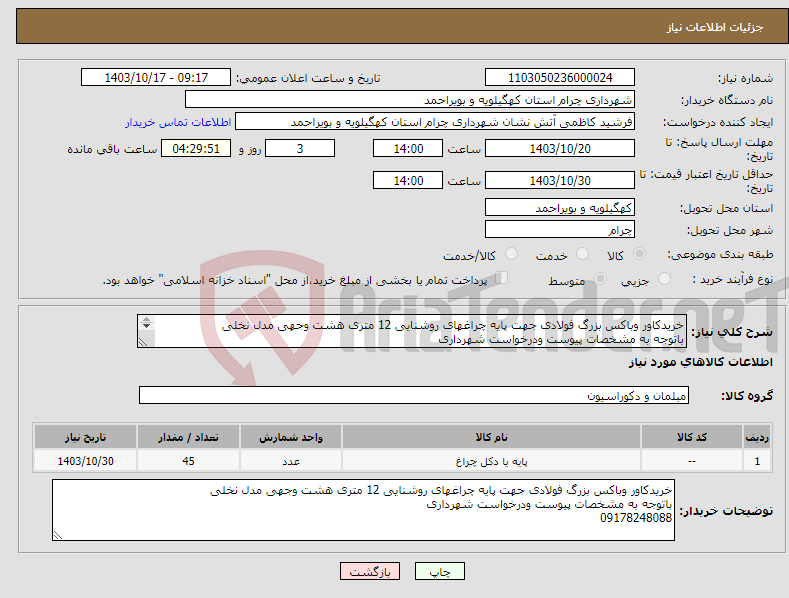Click the remaining time field 04:29:51
Viewport: 789px width, 598px height.
[x=196, y=148]
